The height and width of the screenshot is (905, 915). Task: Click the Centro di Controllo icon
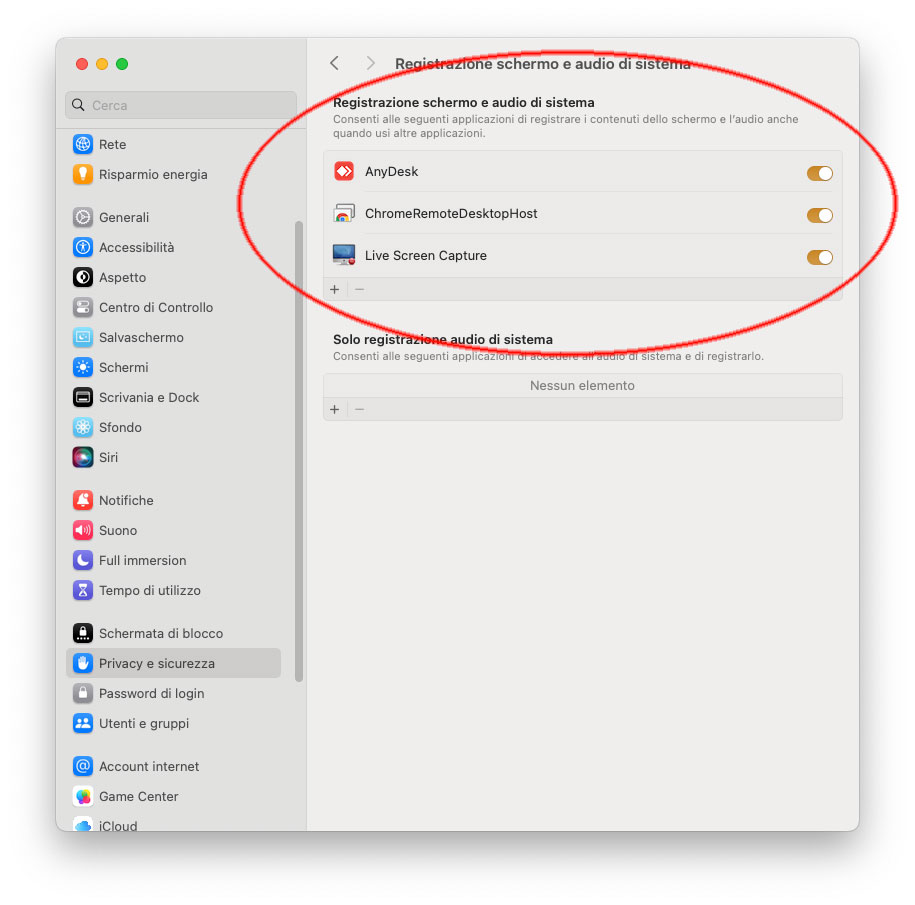pyautogui.click(x=83, y=308)
